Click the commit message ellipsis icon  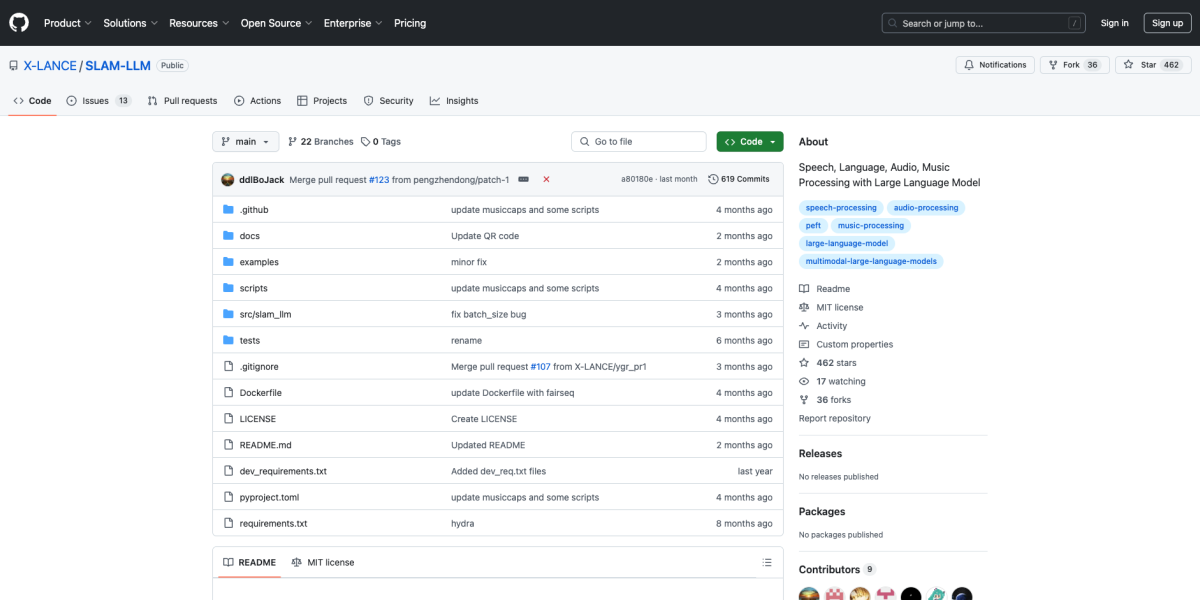[523, 179]
